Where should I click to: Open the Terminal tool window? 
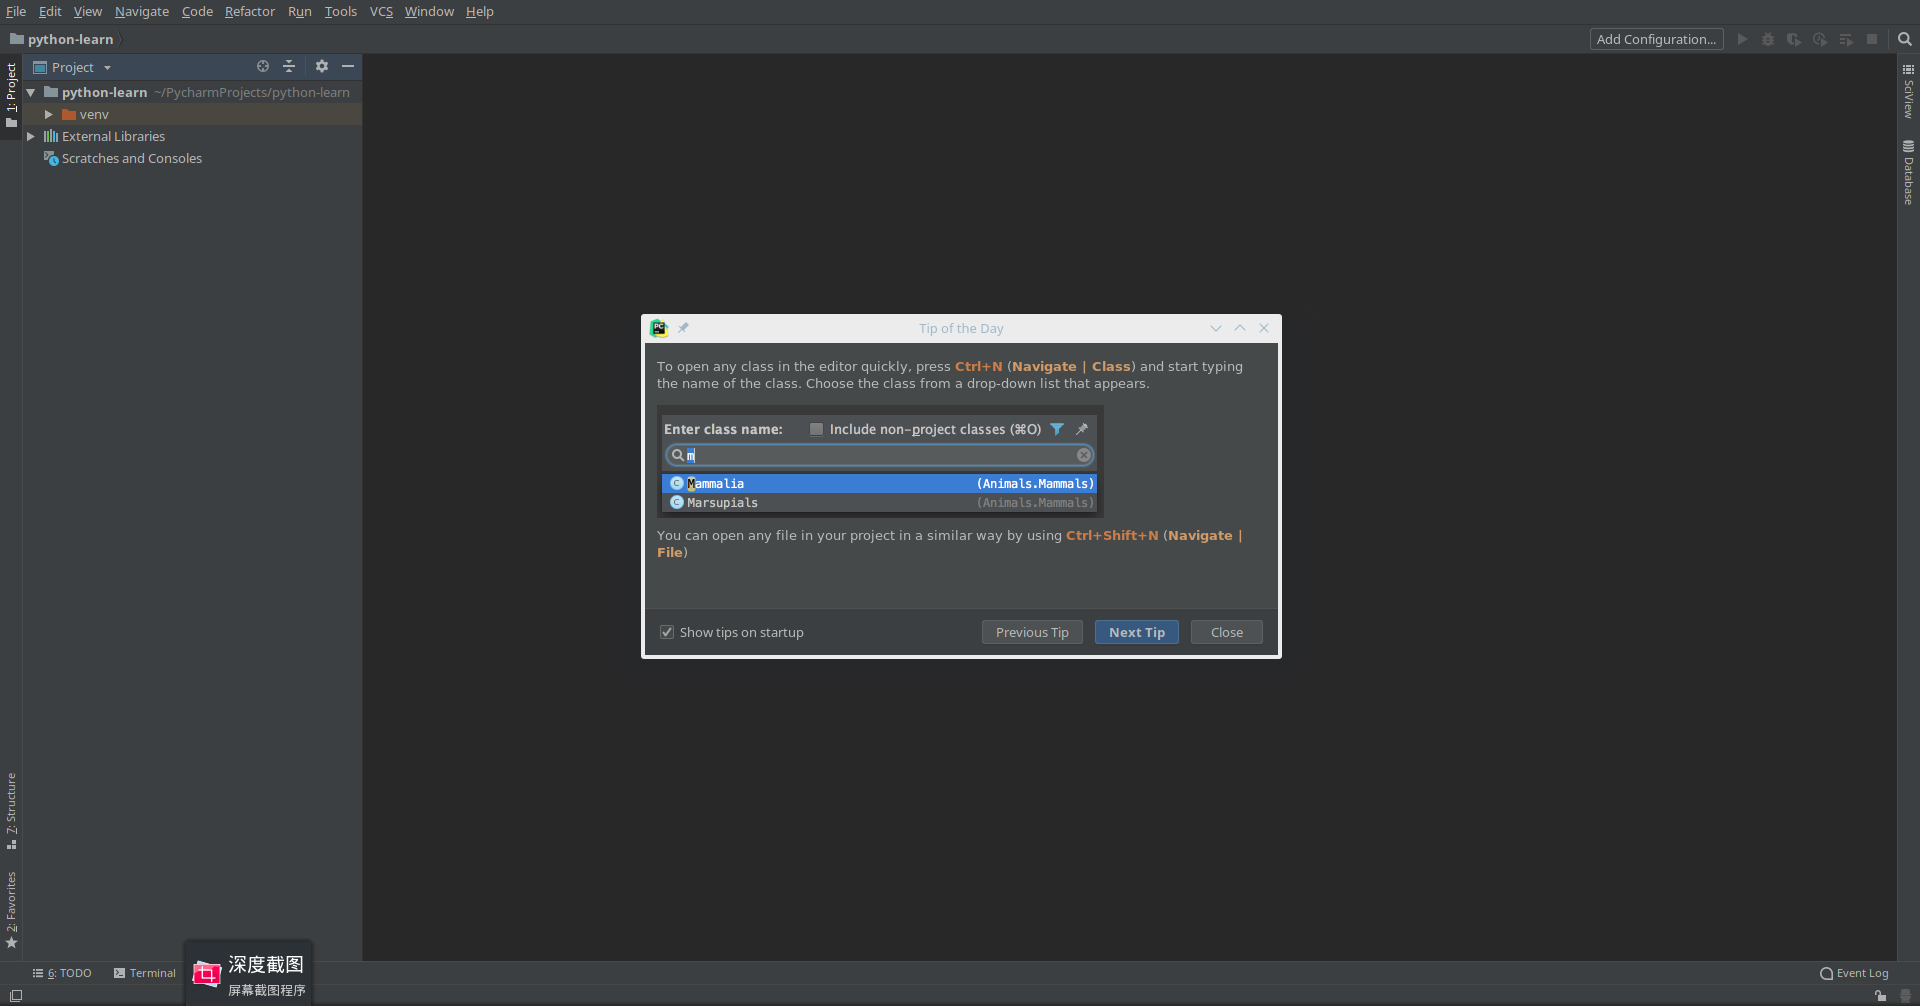pyautogui.click(x=145, y=973)
